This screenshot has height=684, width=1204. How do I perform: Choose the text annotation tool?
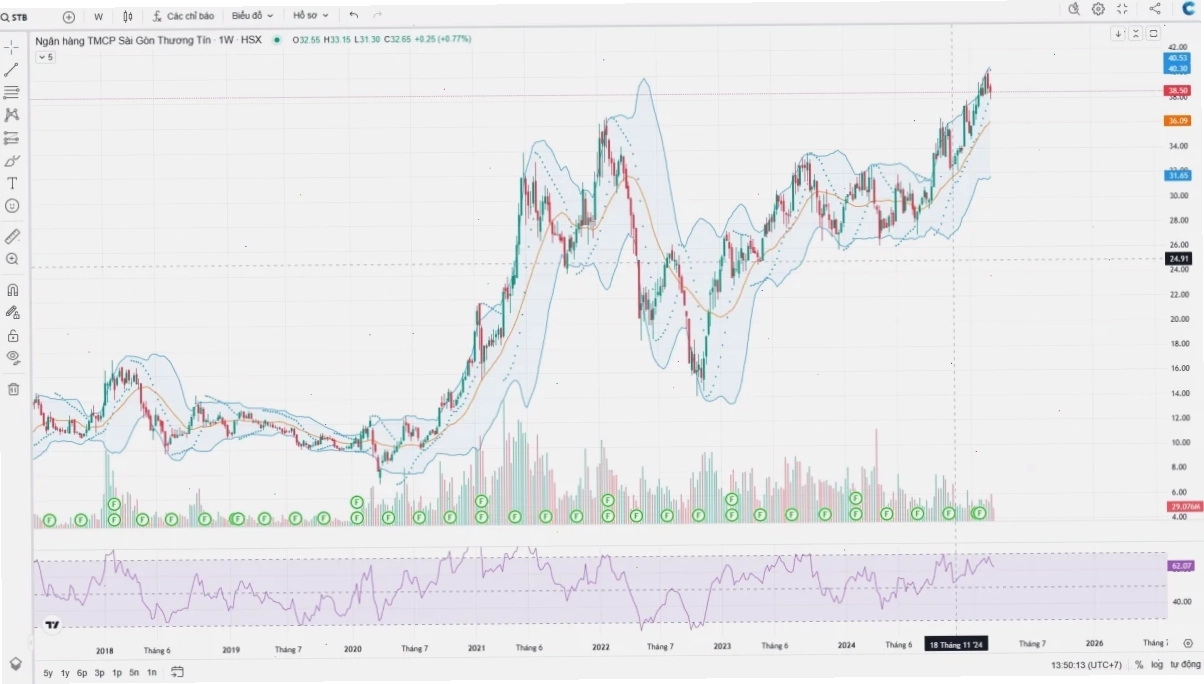(x=12, y=183)
